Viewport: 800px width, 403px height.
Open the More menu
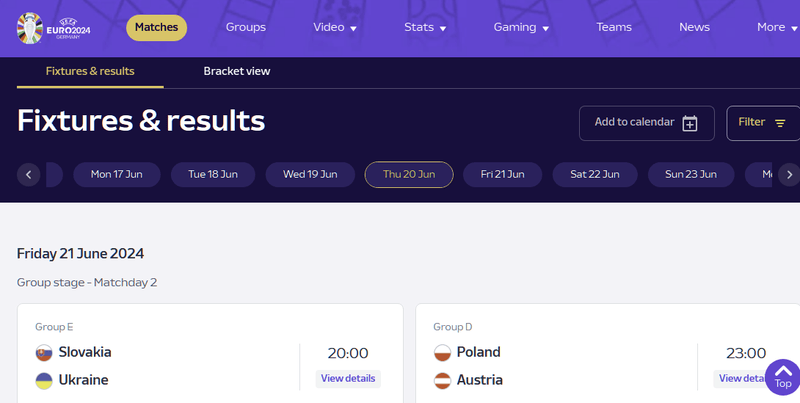pos(777,28)
